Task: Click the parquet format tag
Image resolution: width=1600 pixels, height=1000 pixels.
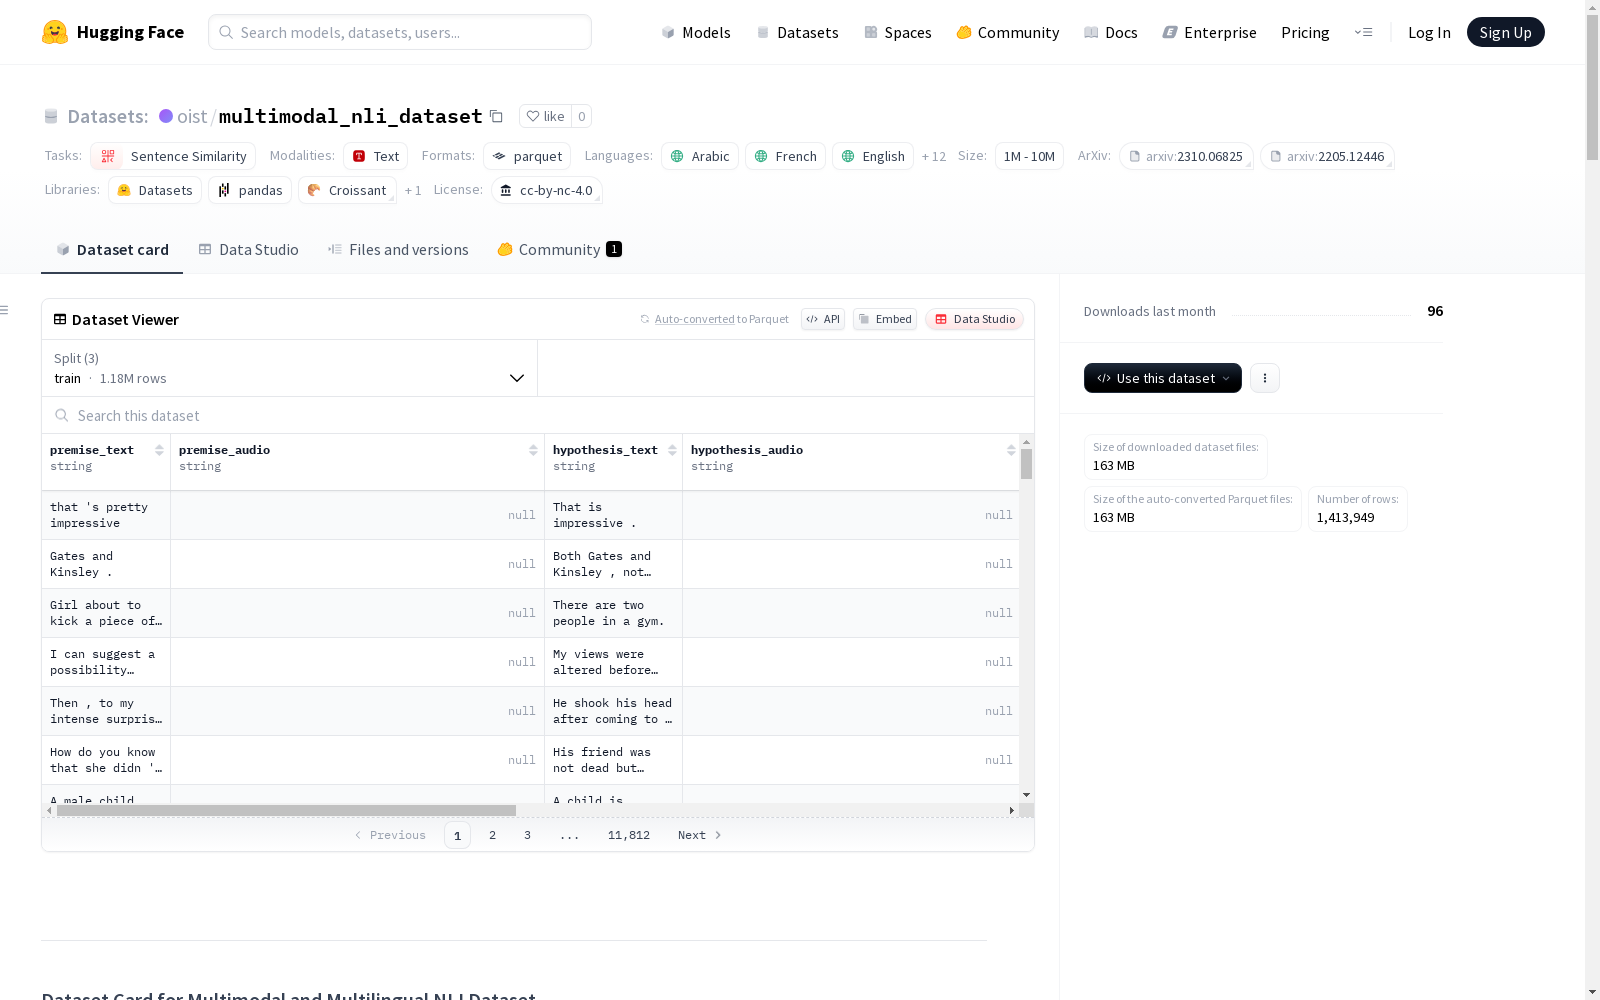Action: [527, 156]
